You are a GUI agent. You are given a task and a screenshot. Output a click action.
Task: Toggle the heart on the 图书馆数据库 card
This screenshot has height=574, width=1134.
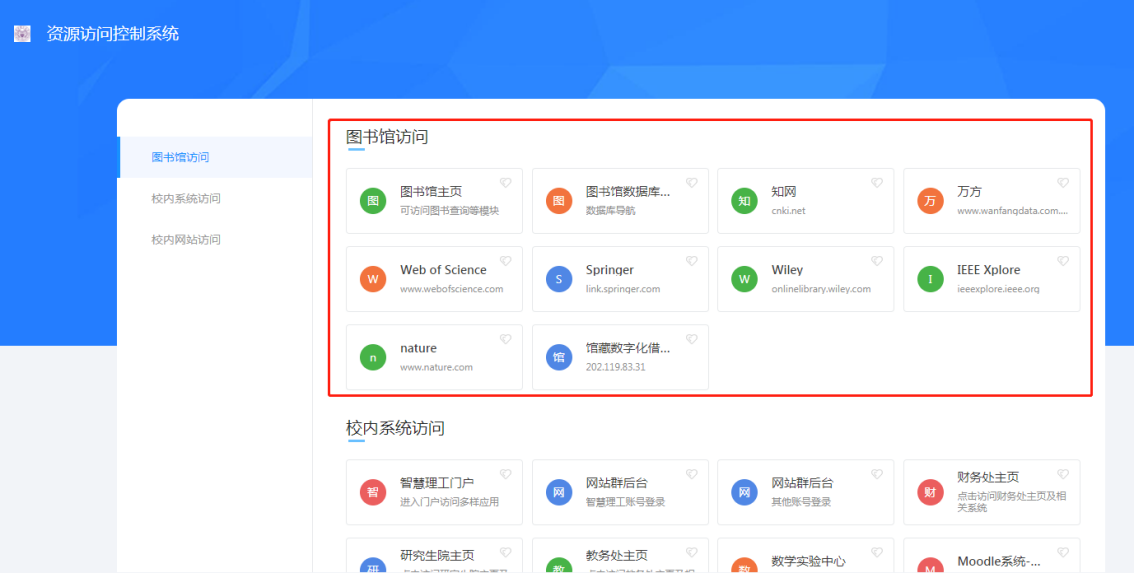[x=691, y=183]
